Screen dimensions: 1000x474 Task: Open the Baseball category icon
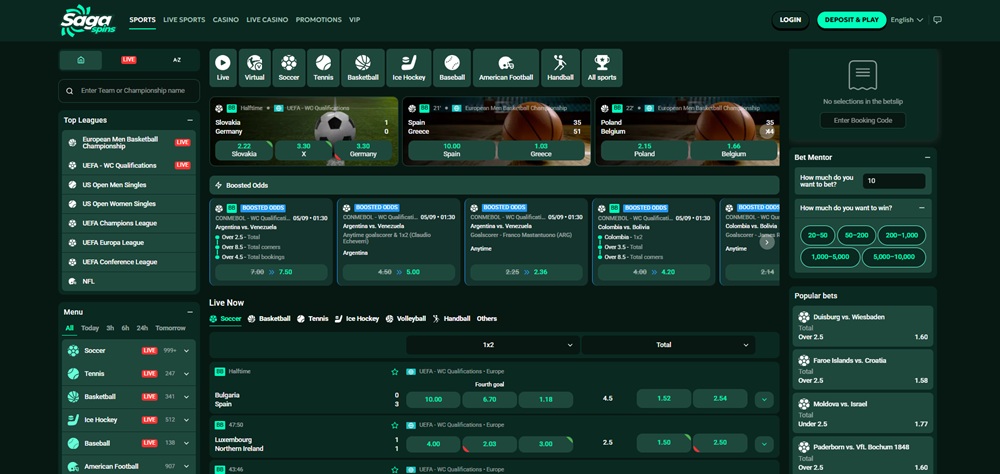click(x=452, y=68)
